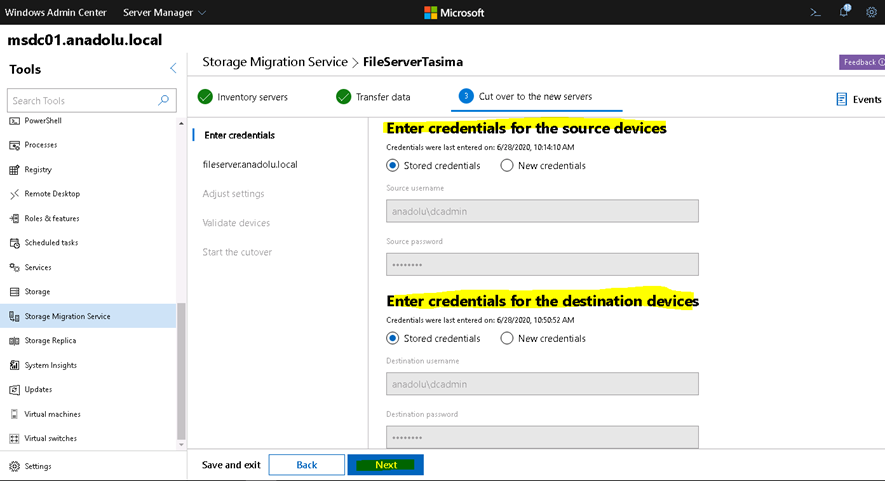This screenshot has height=481, width=885.
Task: Click the search magnifier in Search Tools
Action: coord(164,100)
